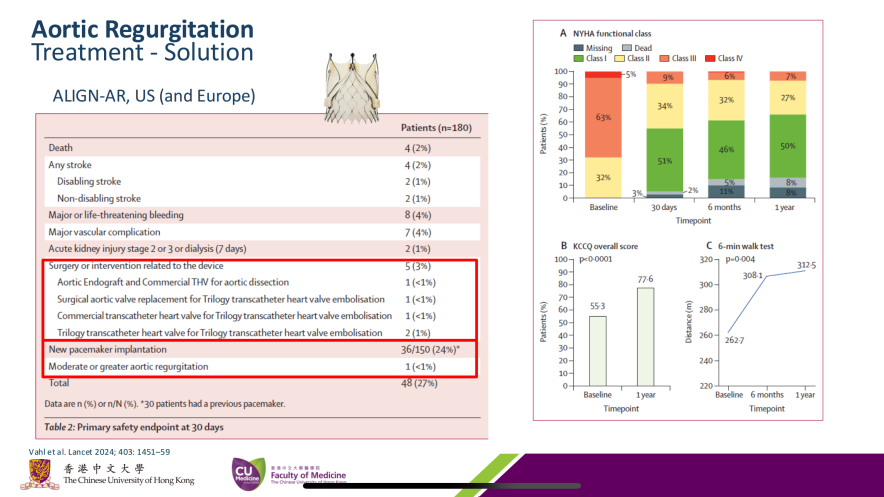The width and height of the screenshot is (884, 497).
Task: Click 'New pacemaker implantation' row label
Action: point(107,349)
